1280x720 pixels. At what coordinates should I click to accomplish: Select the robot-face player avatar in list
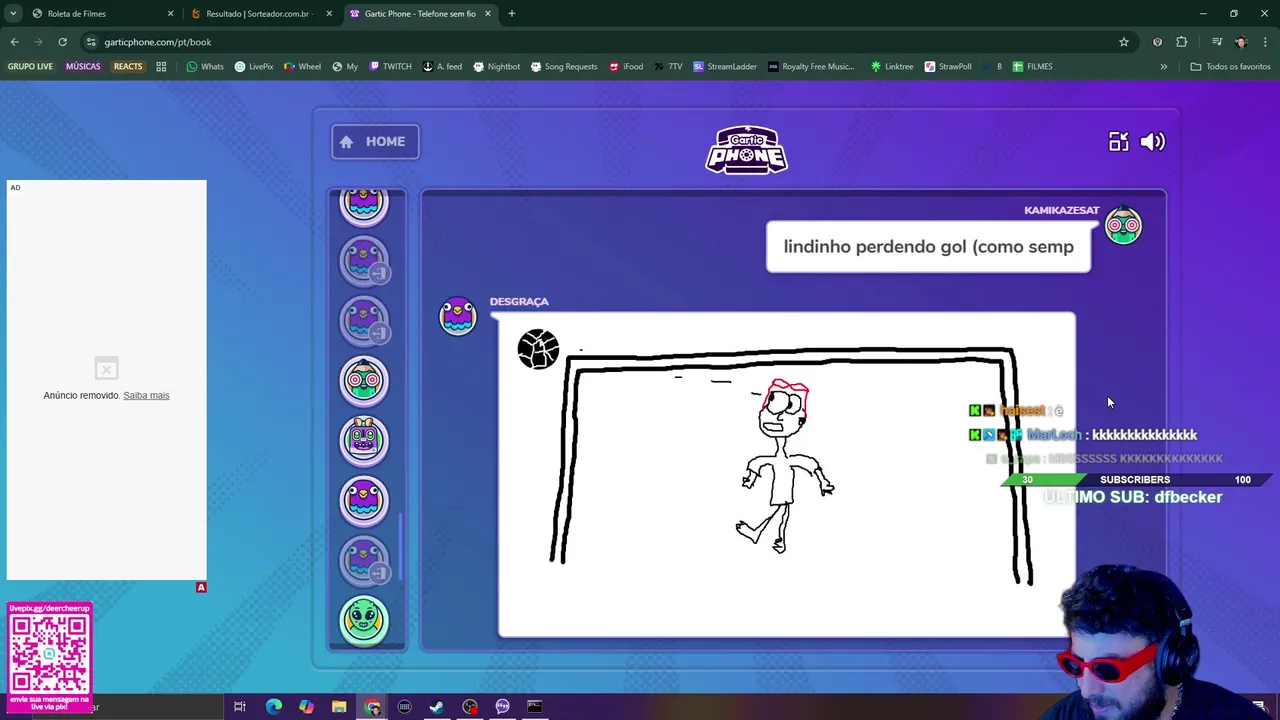click(364, 440)
